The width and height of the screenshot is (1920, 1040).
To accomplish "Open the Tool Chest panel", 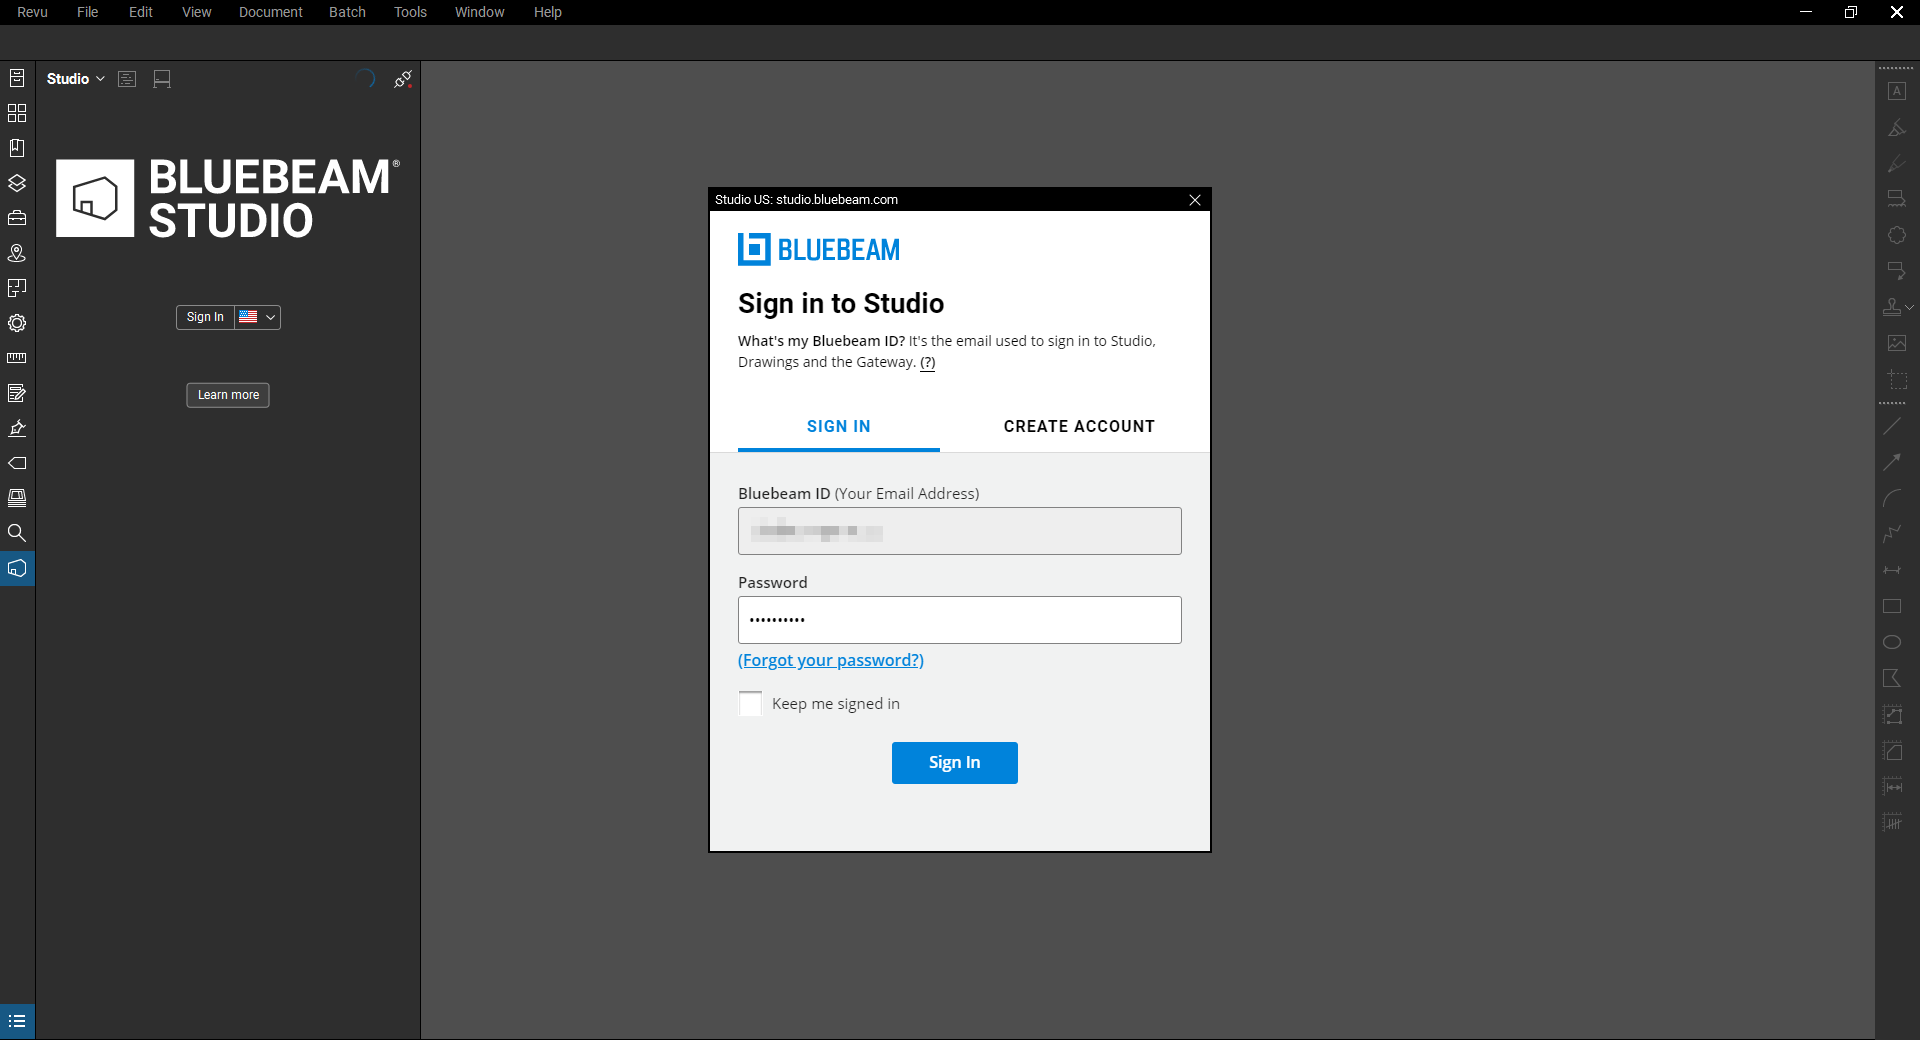I will tap(17, 218).
